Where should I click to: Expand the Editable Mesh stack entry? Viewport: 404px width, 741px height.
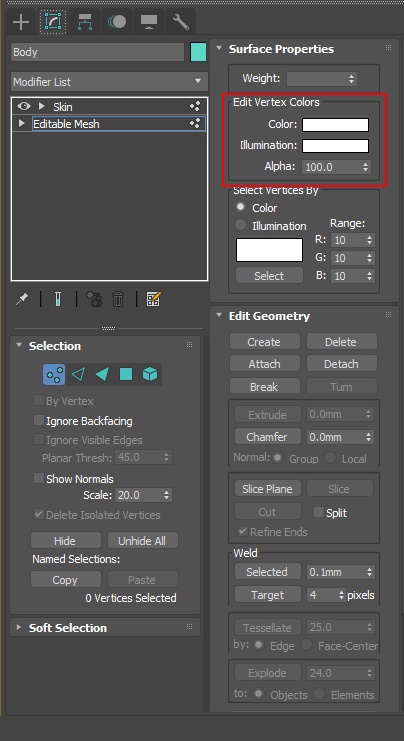(x=21, y=123)
